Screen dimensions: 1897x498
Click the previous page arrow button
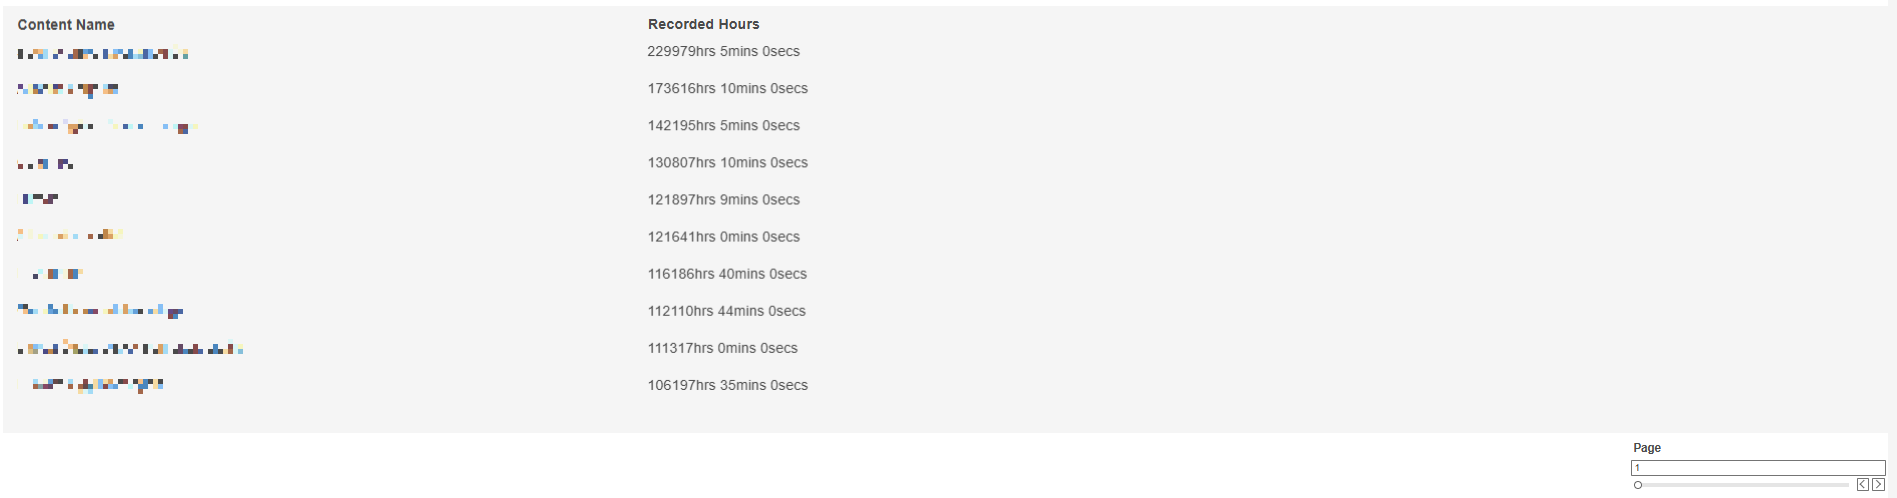pyautogui.click(x=1862, y=485)
